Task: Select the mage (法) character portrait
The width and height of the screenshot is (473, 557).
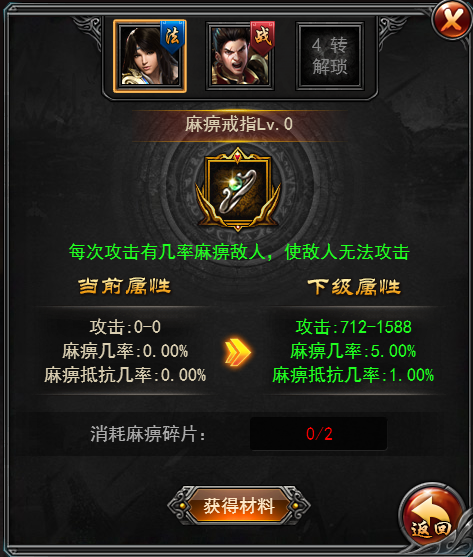Action: 149,56
